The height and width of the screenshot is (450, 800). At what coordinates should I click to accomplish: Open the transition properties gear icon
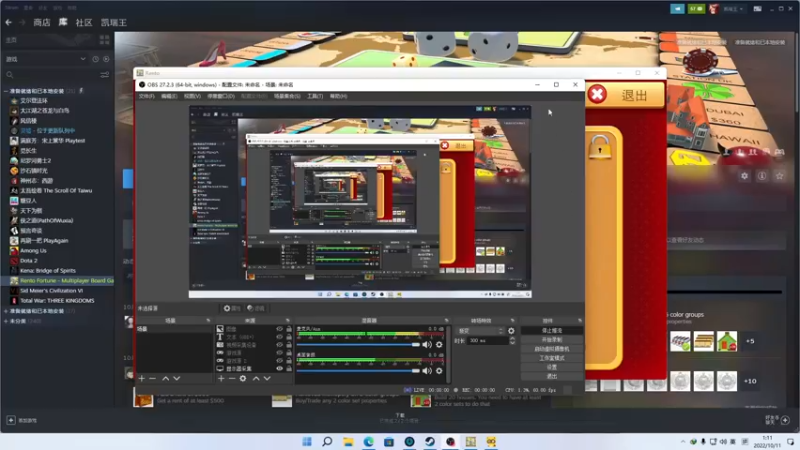point(511,331)
